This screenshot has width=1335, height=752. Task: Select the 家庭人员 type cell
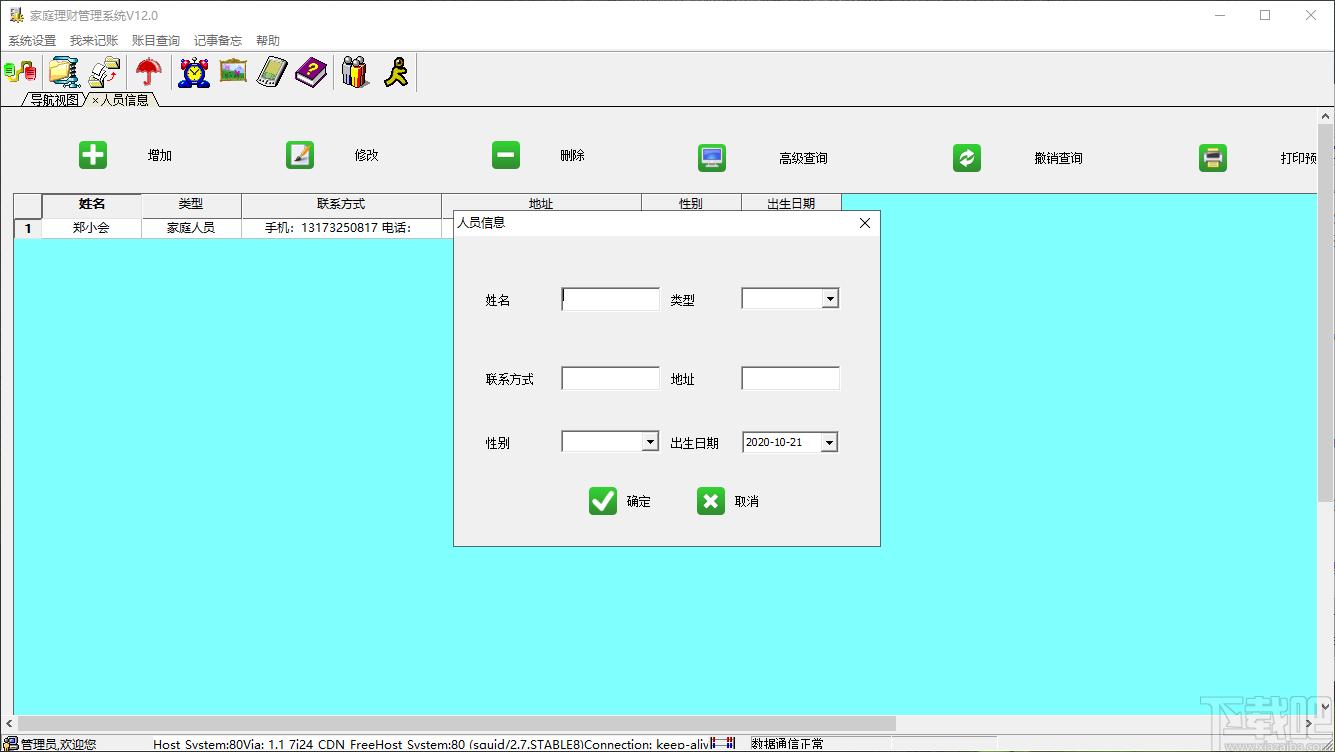click(x=191, y=228)
